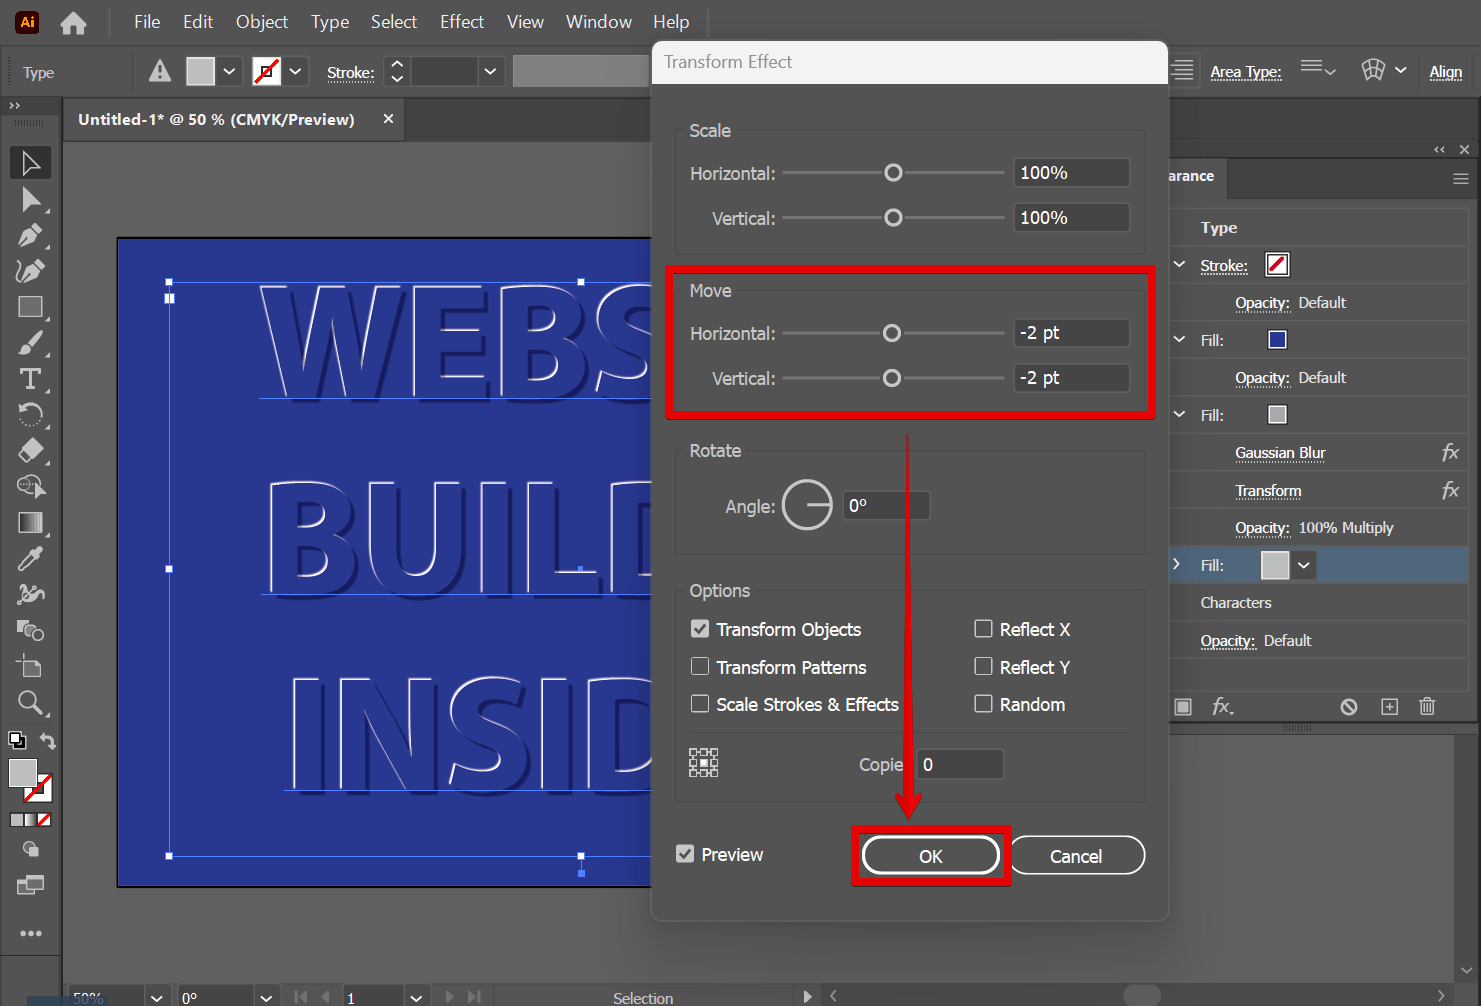The image size is (1481, 1006).
Task: Cancel the Transform Effect dialog
Action: click(x=1076, y=855)
